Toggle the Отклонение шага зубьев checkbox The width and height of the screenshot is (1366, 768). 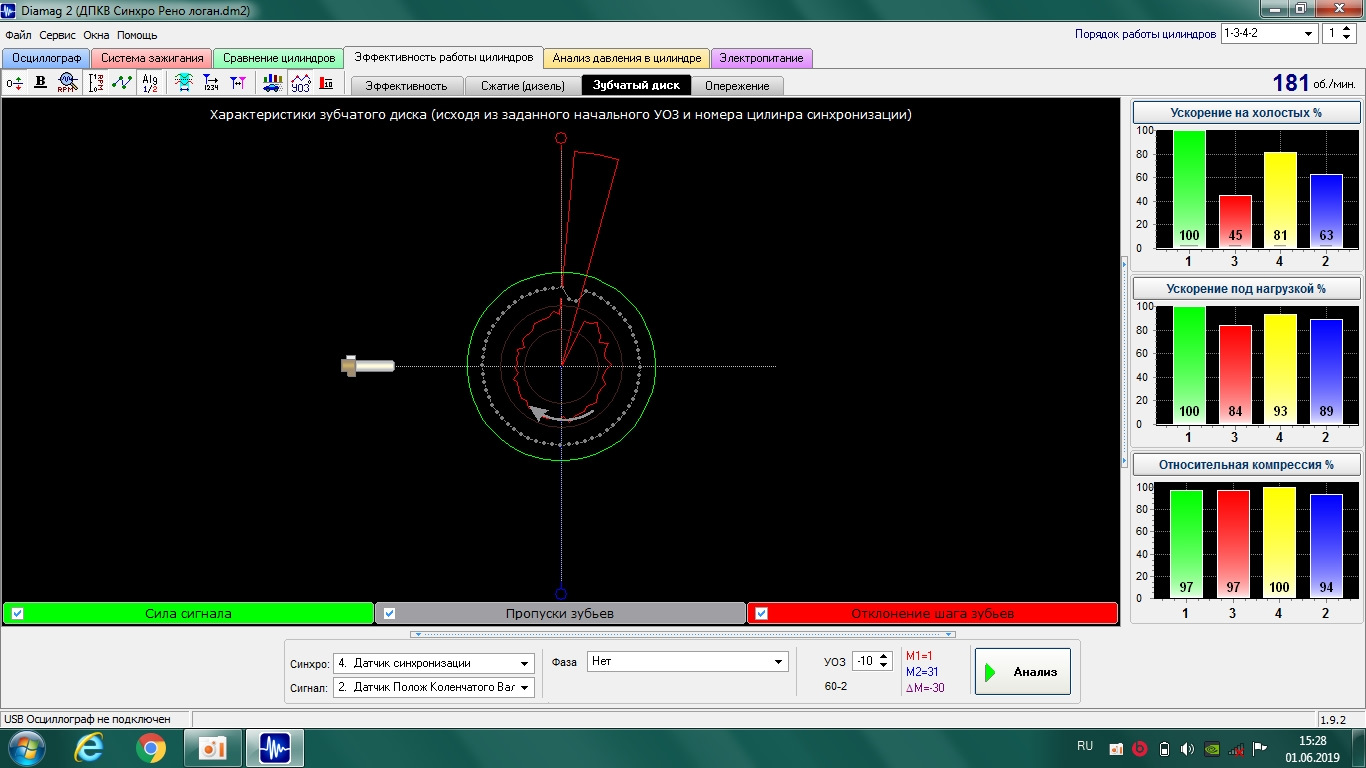(761, 613)
